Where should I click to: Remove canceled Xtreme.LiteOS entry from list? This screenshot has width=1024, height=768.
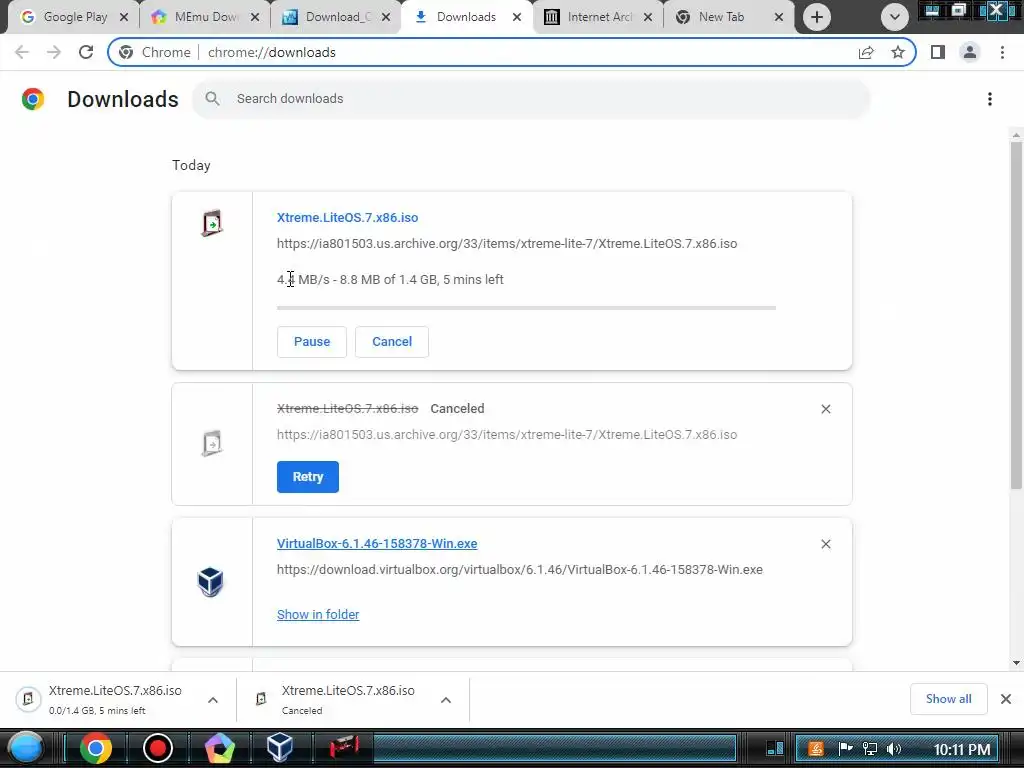(x=825, y=409)
